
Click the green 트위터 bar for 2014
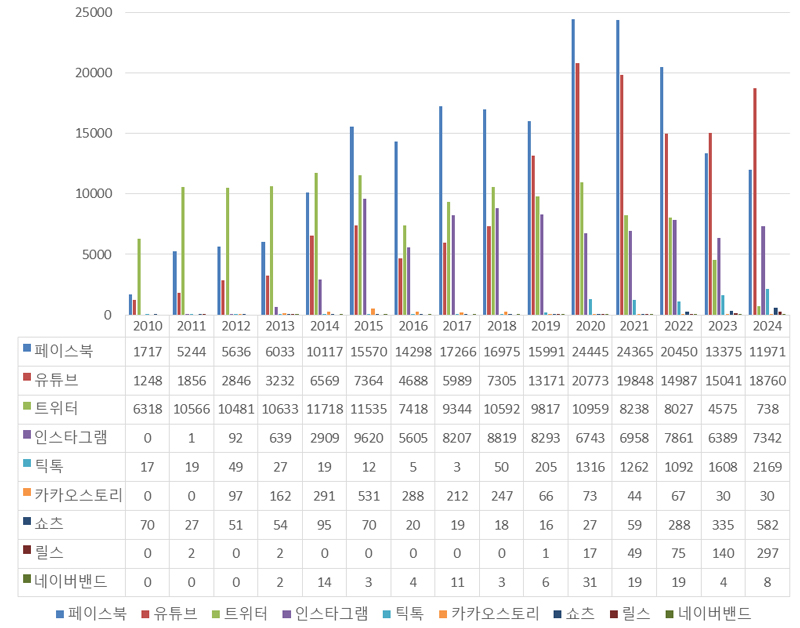(x=316, y=243)
